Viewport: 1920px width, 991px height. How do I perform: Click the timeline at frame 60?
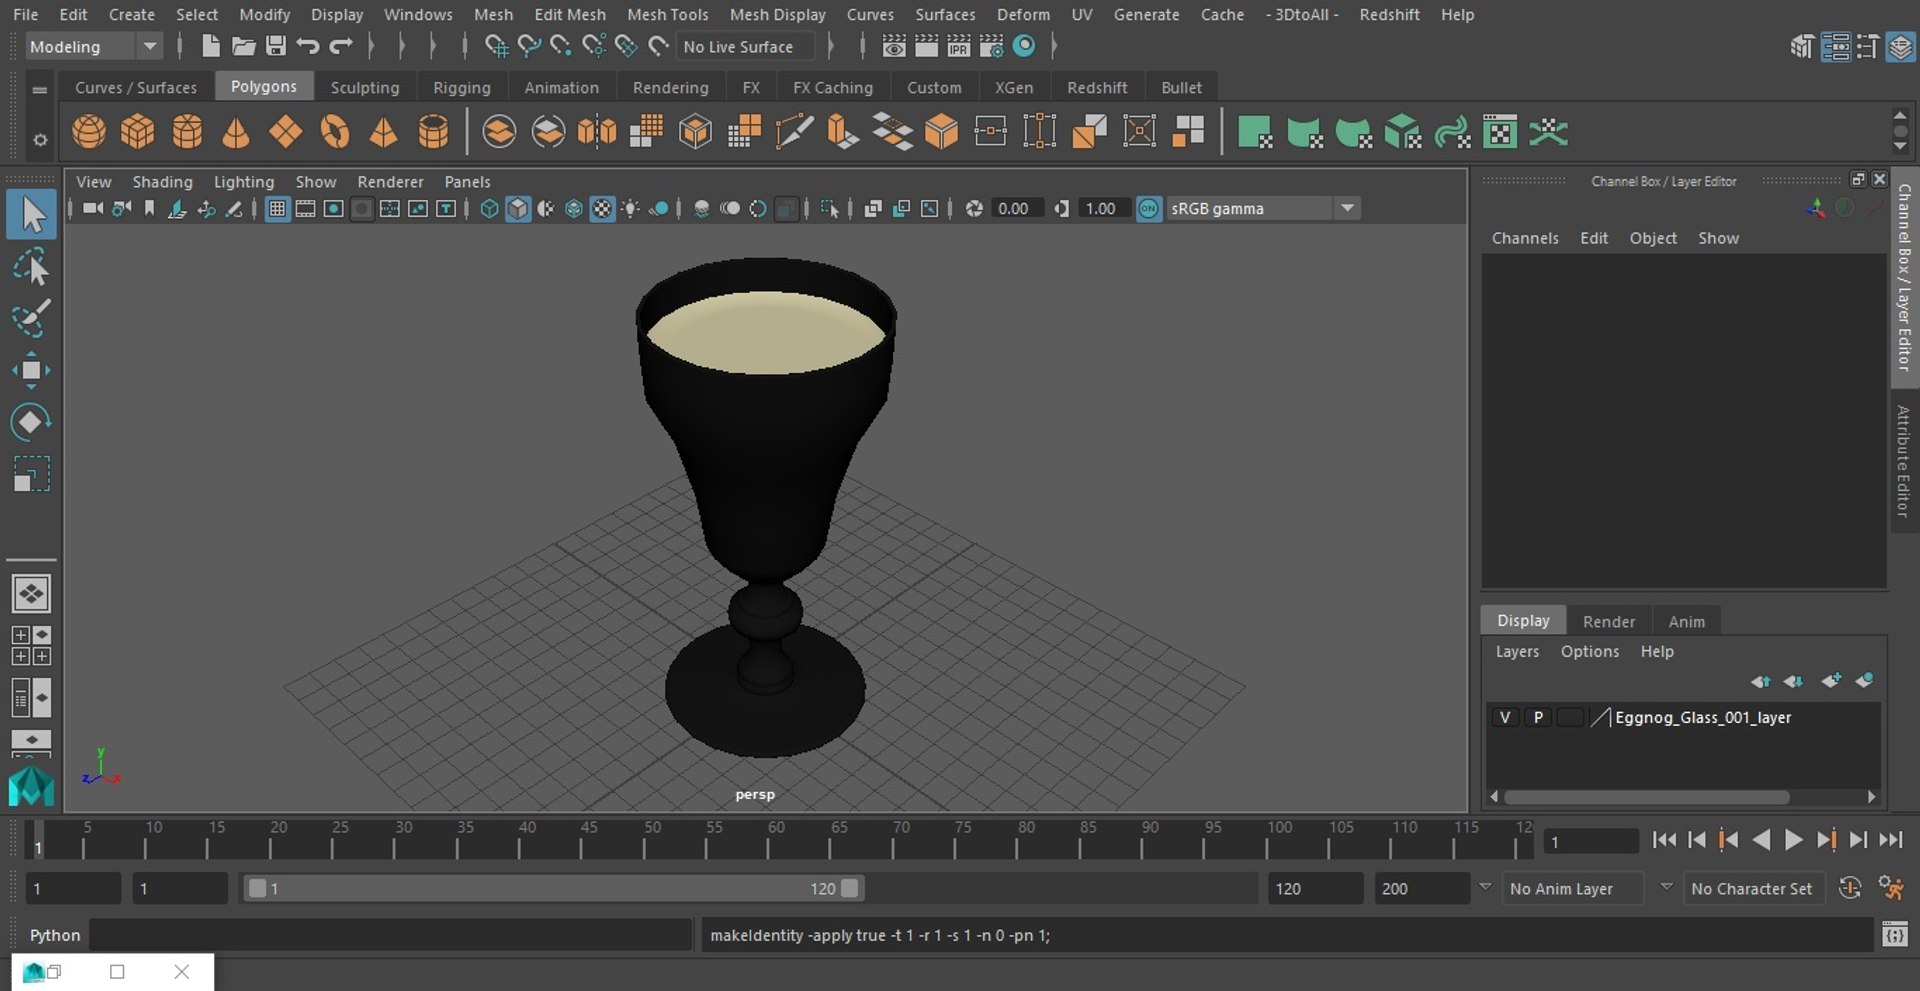coord(768,841)
